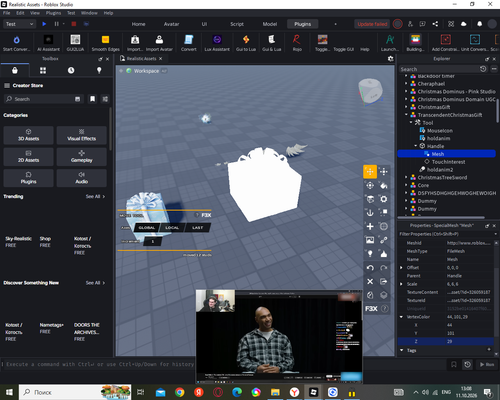Click the F3X redo arrow

pos(384,268)
